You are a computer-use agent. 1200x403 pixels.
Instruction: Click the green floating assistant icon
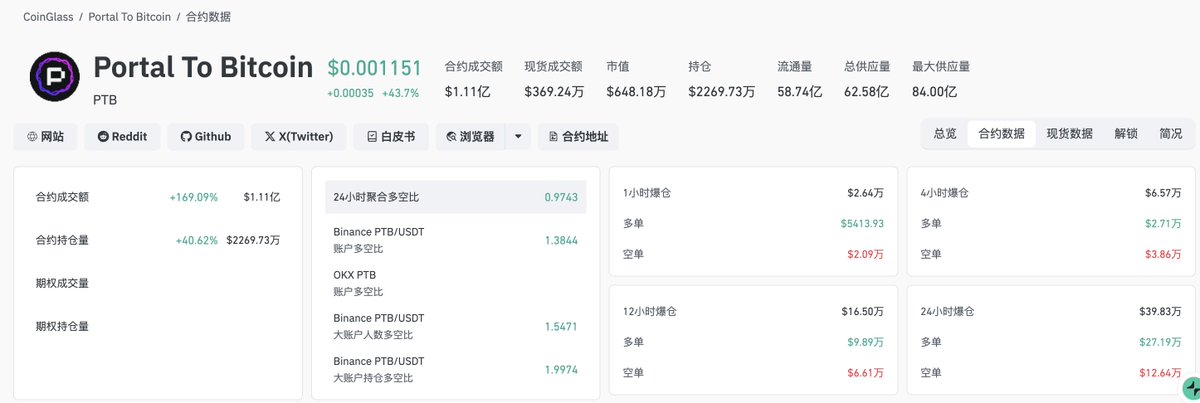point(1190,389)
